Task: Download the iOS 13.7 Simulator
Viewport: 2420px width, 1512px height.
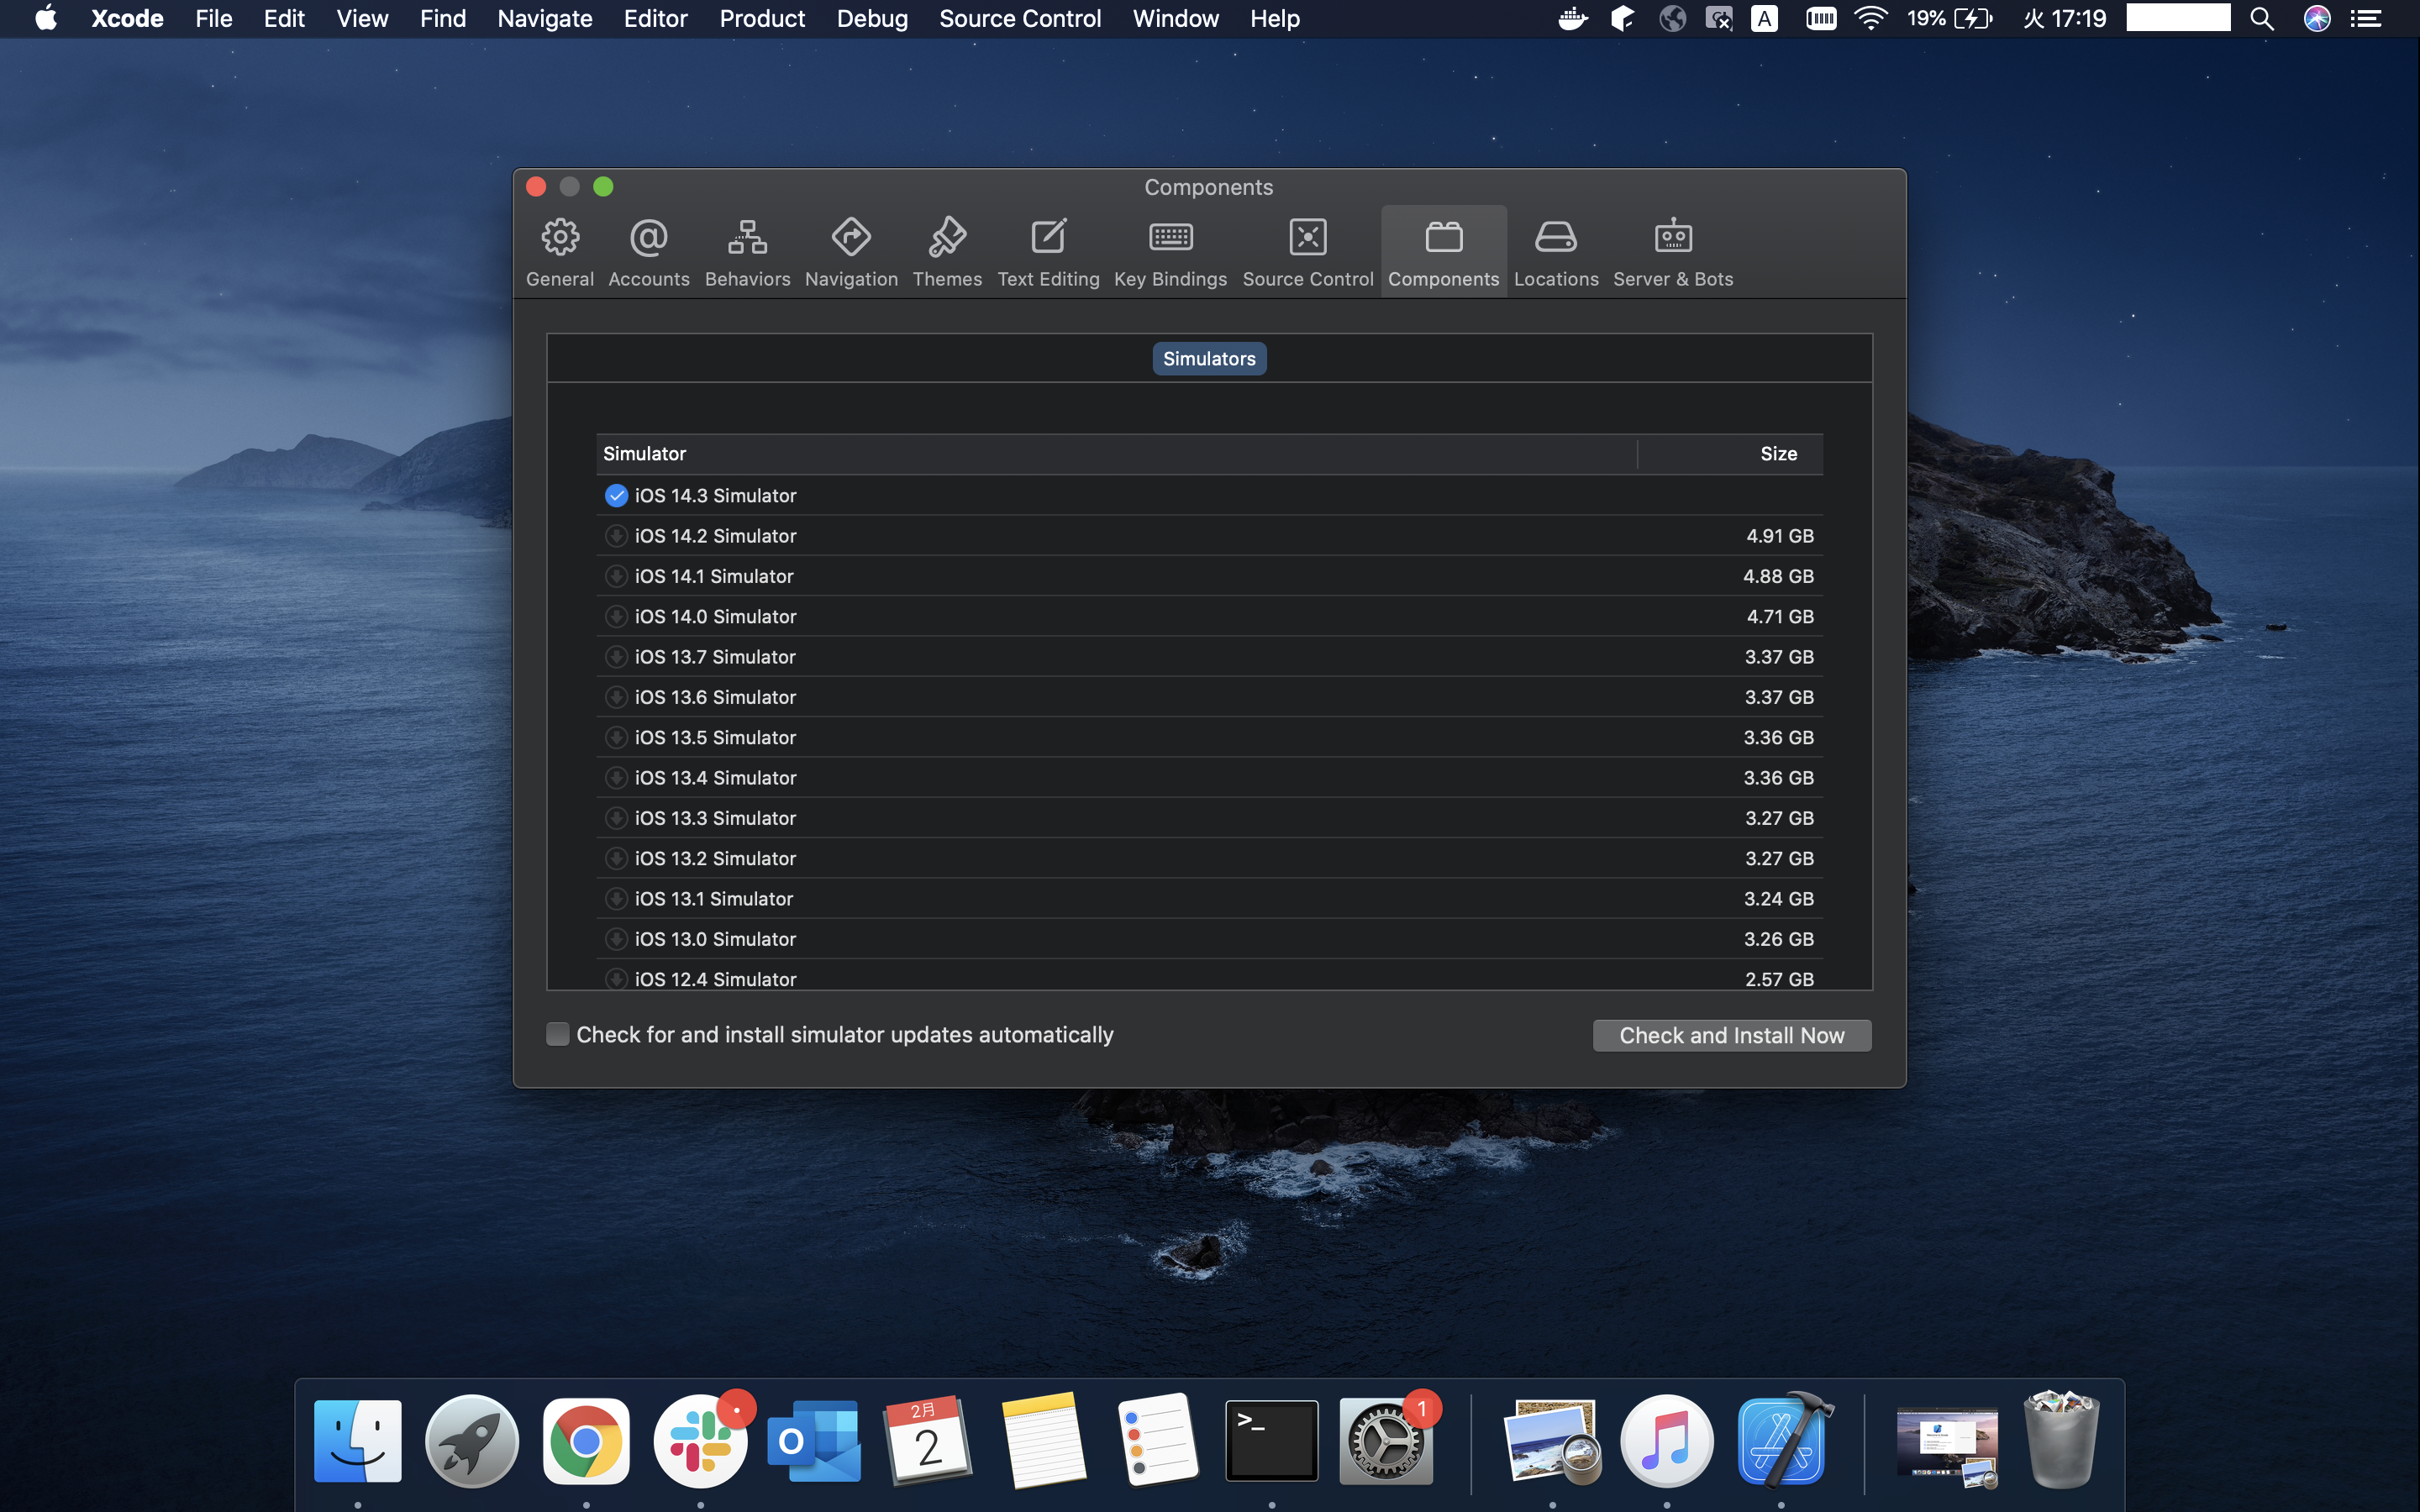Action: (616, 657)
